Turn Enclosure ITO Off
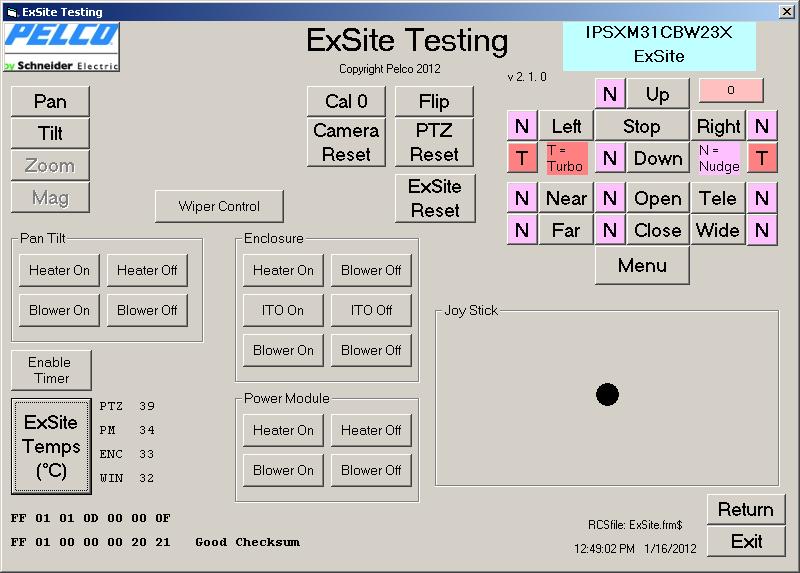Screen dimensions: 800x573 click(371, 310)
